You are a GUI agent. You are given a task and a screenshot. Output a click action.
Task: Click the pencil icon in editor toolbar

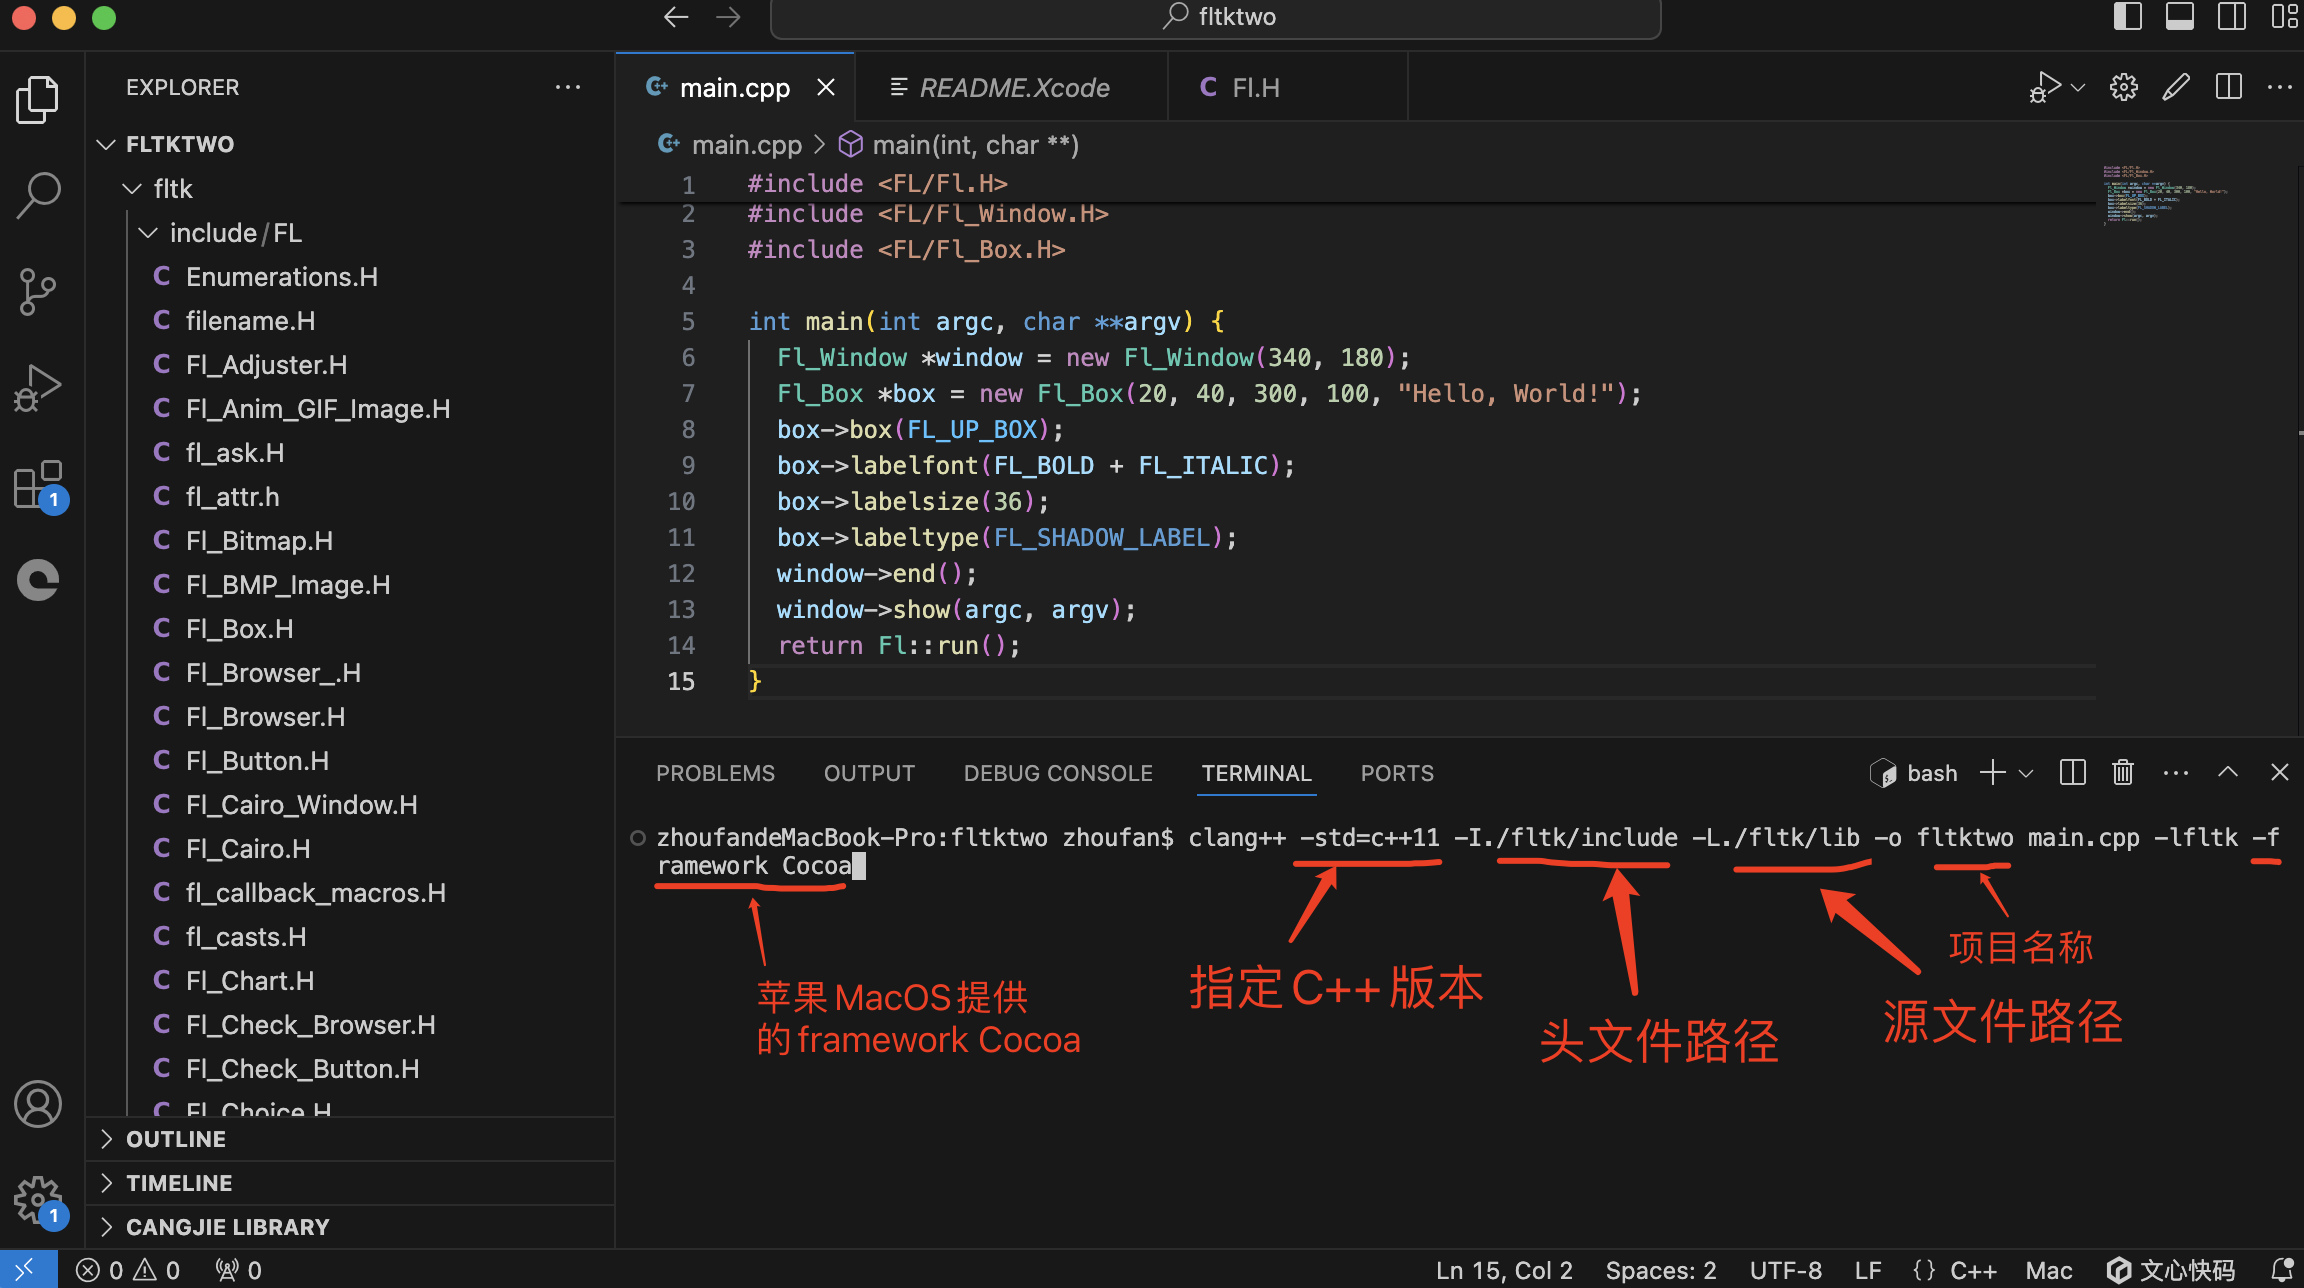coord(2176,87)
